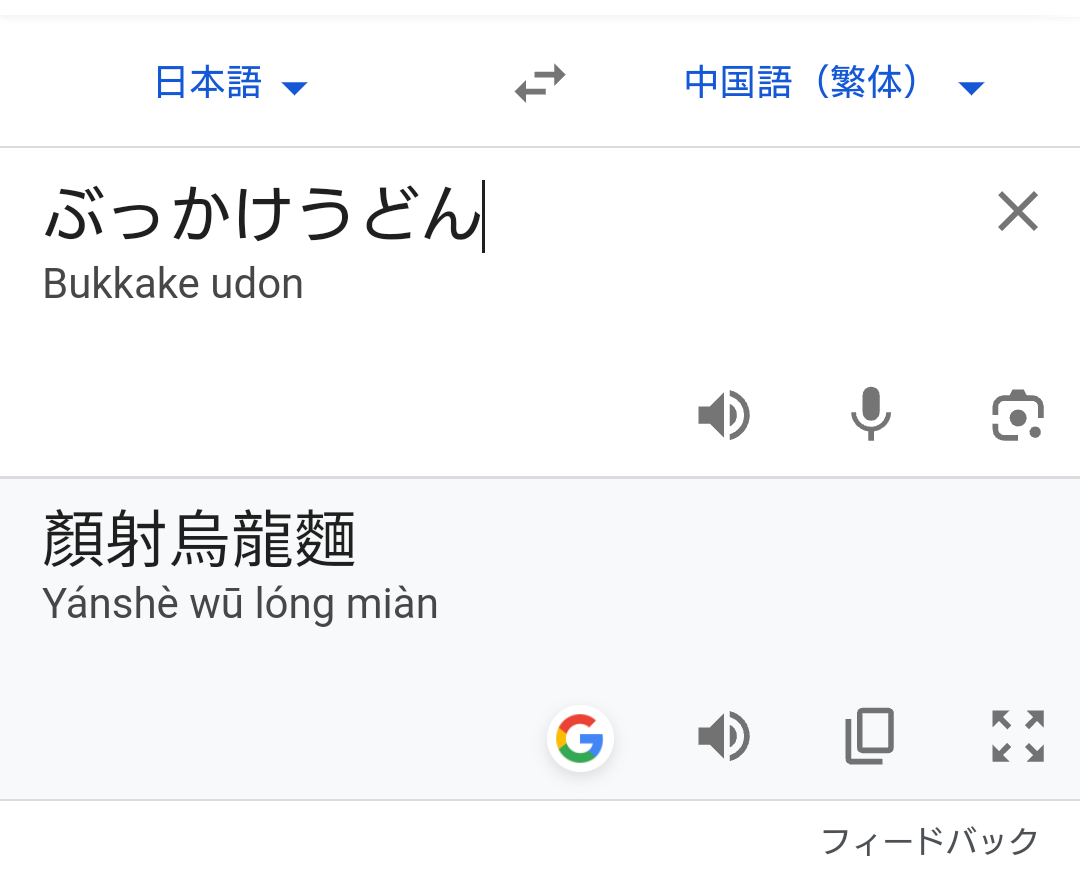This screenshot has width=1080, height=883.
Task: Tap the pinyin "Yánshè wū lóng miàn"
Action: 240,604
